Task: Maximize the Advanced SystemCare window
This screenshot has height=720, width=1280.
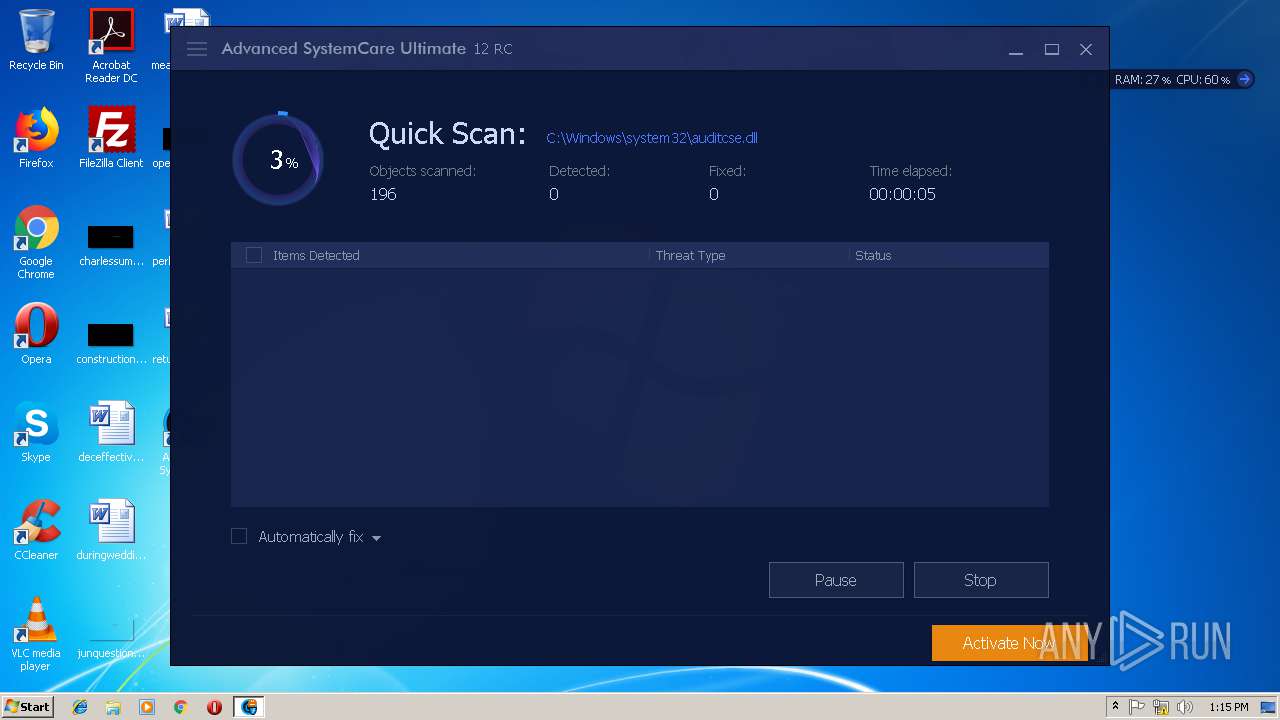Action: pyautogui.click(x=1052, y=49)
